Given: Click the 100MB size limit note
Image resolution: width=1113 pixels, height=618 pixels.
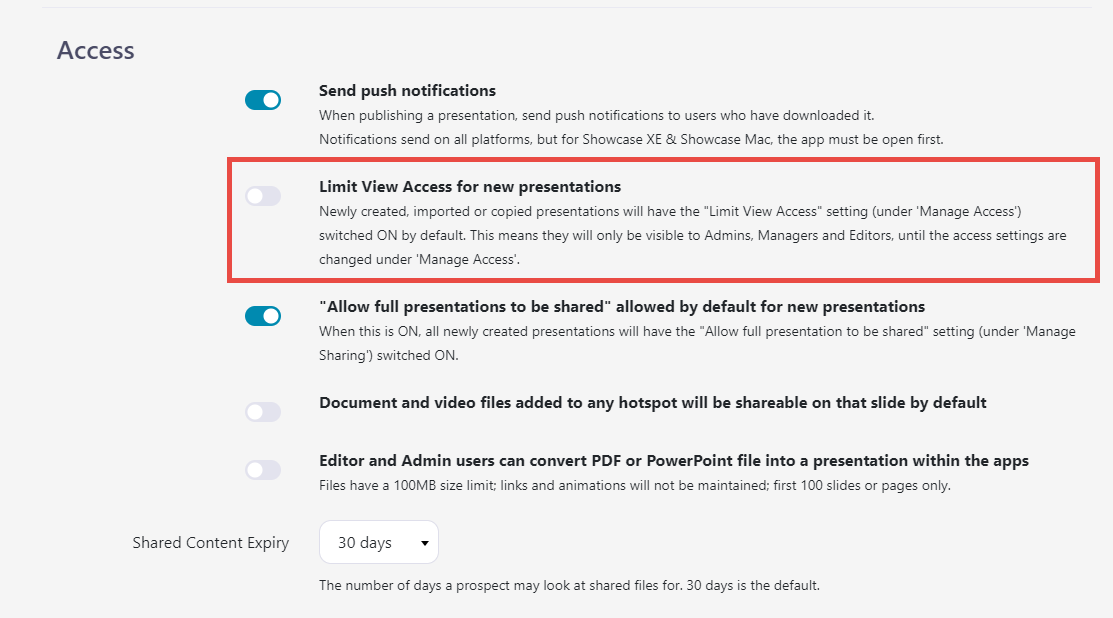Looking at the screenshot, I should pyautogui.click(x=634, y=486).
